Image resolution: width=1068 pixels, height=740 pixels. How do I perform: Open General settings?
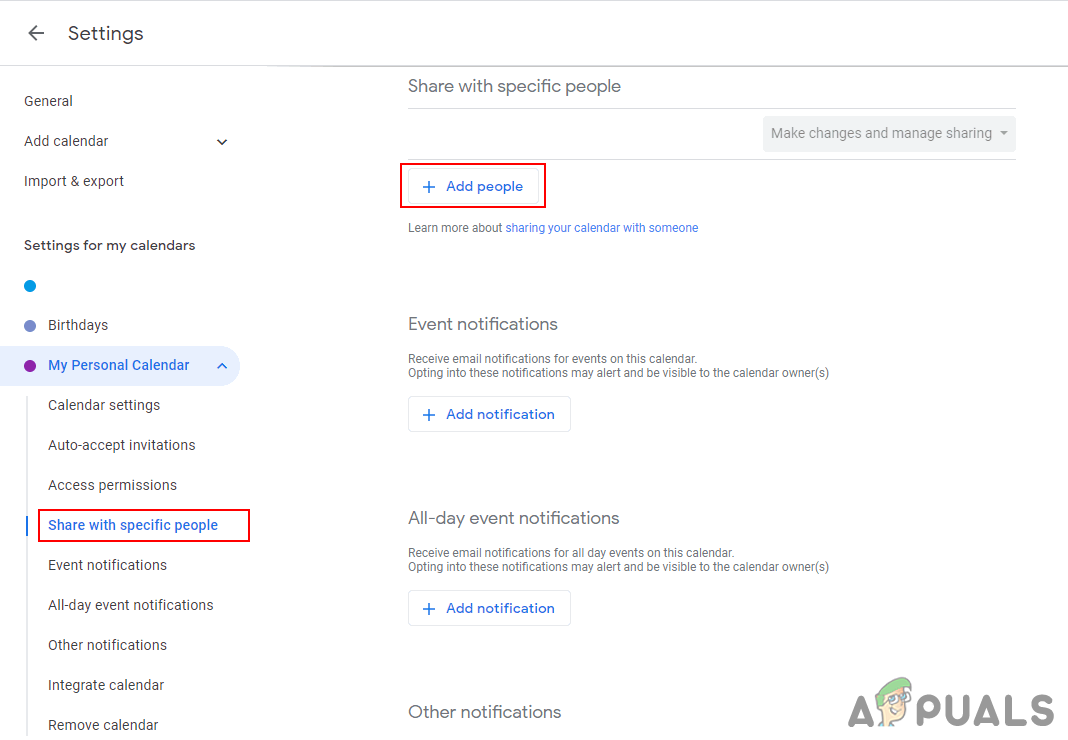pyautogui.click(x=48, y=101)
